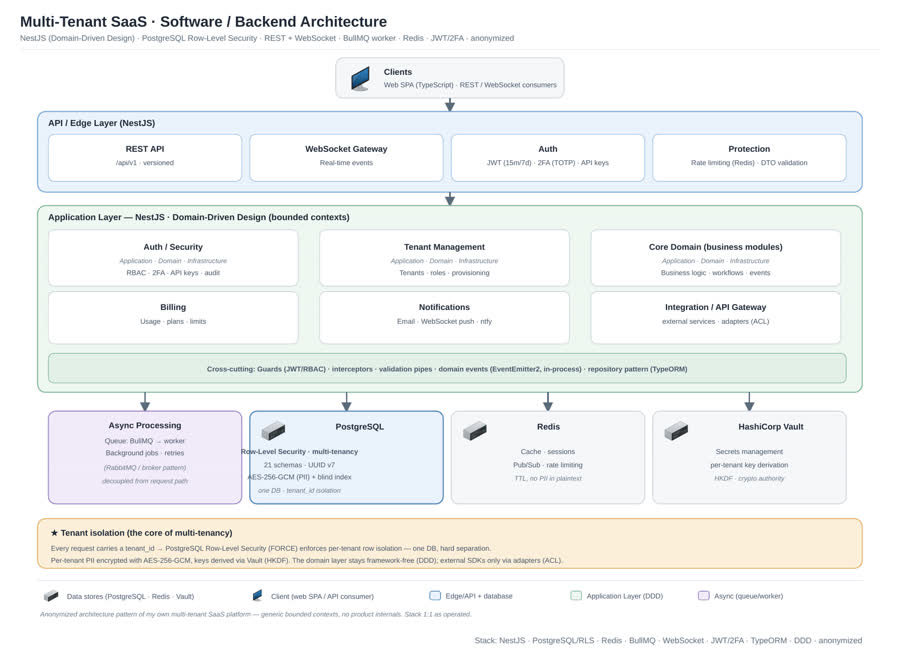This screenshot has width=900, height=672.
Task: Click the 'external services · adapters (ACL)' text
Action: click(715, 321)
